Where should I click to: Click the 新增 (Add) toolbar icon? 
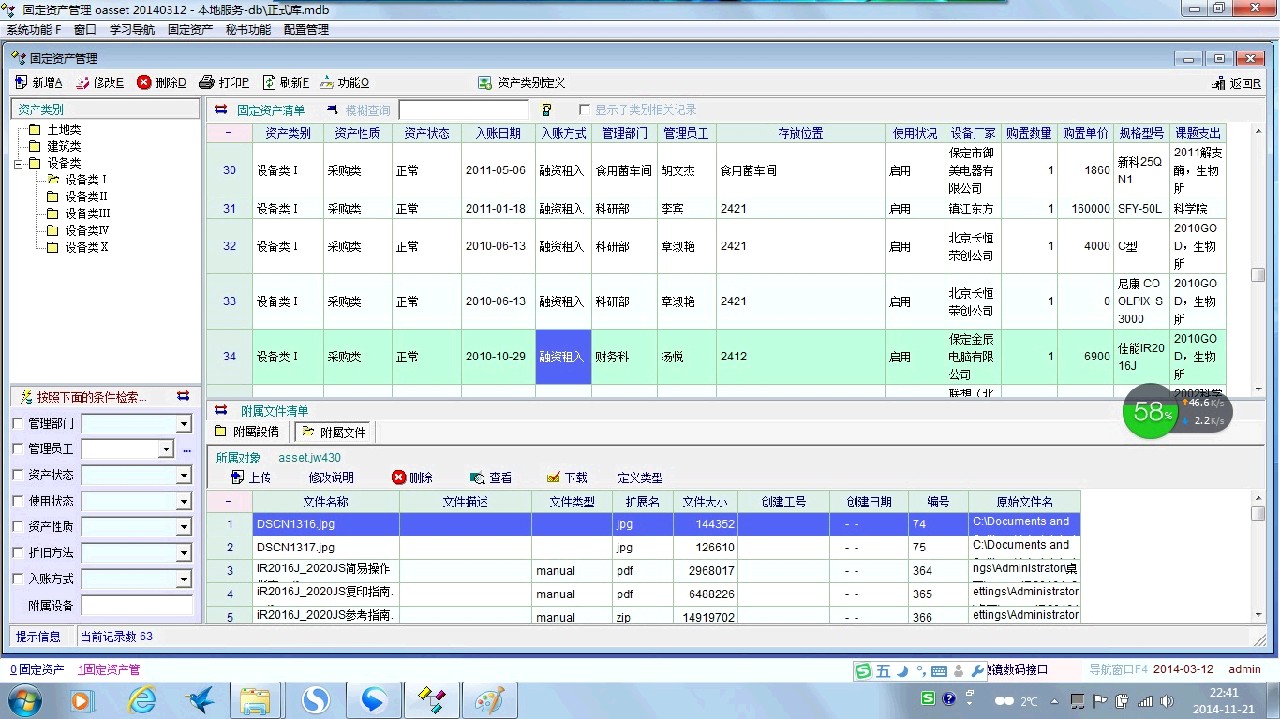coord(22,83)
